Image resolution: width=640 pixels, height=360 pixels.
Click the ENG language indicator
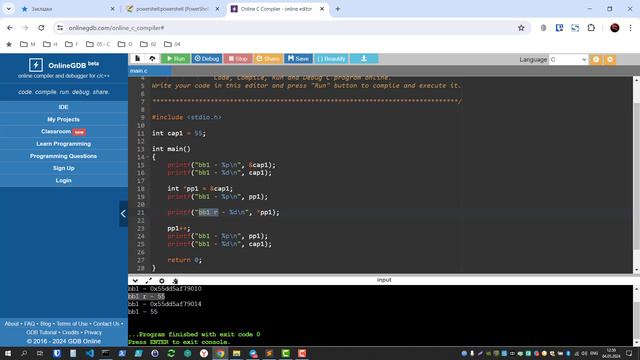click(x=594, y=353)
